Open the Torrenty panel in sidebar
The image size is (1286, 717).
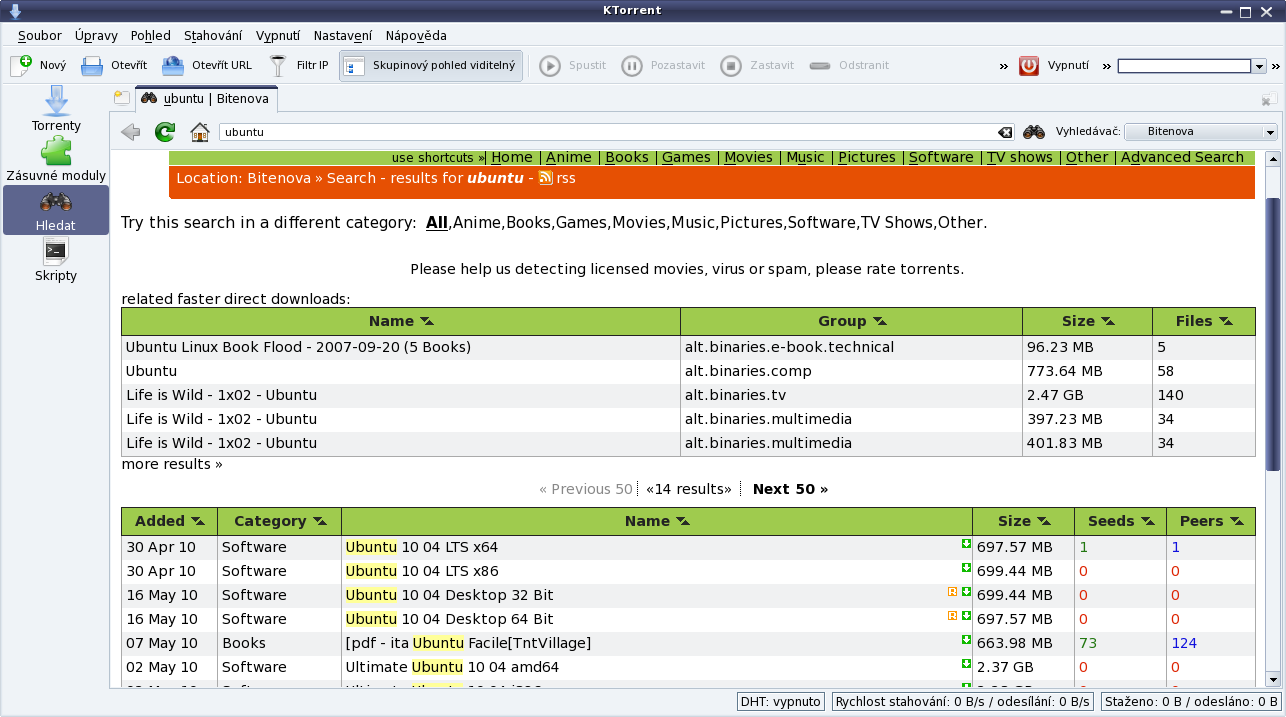(56, 110)
